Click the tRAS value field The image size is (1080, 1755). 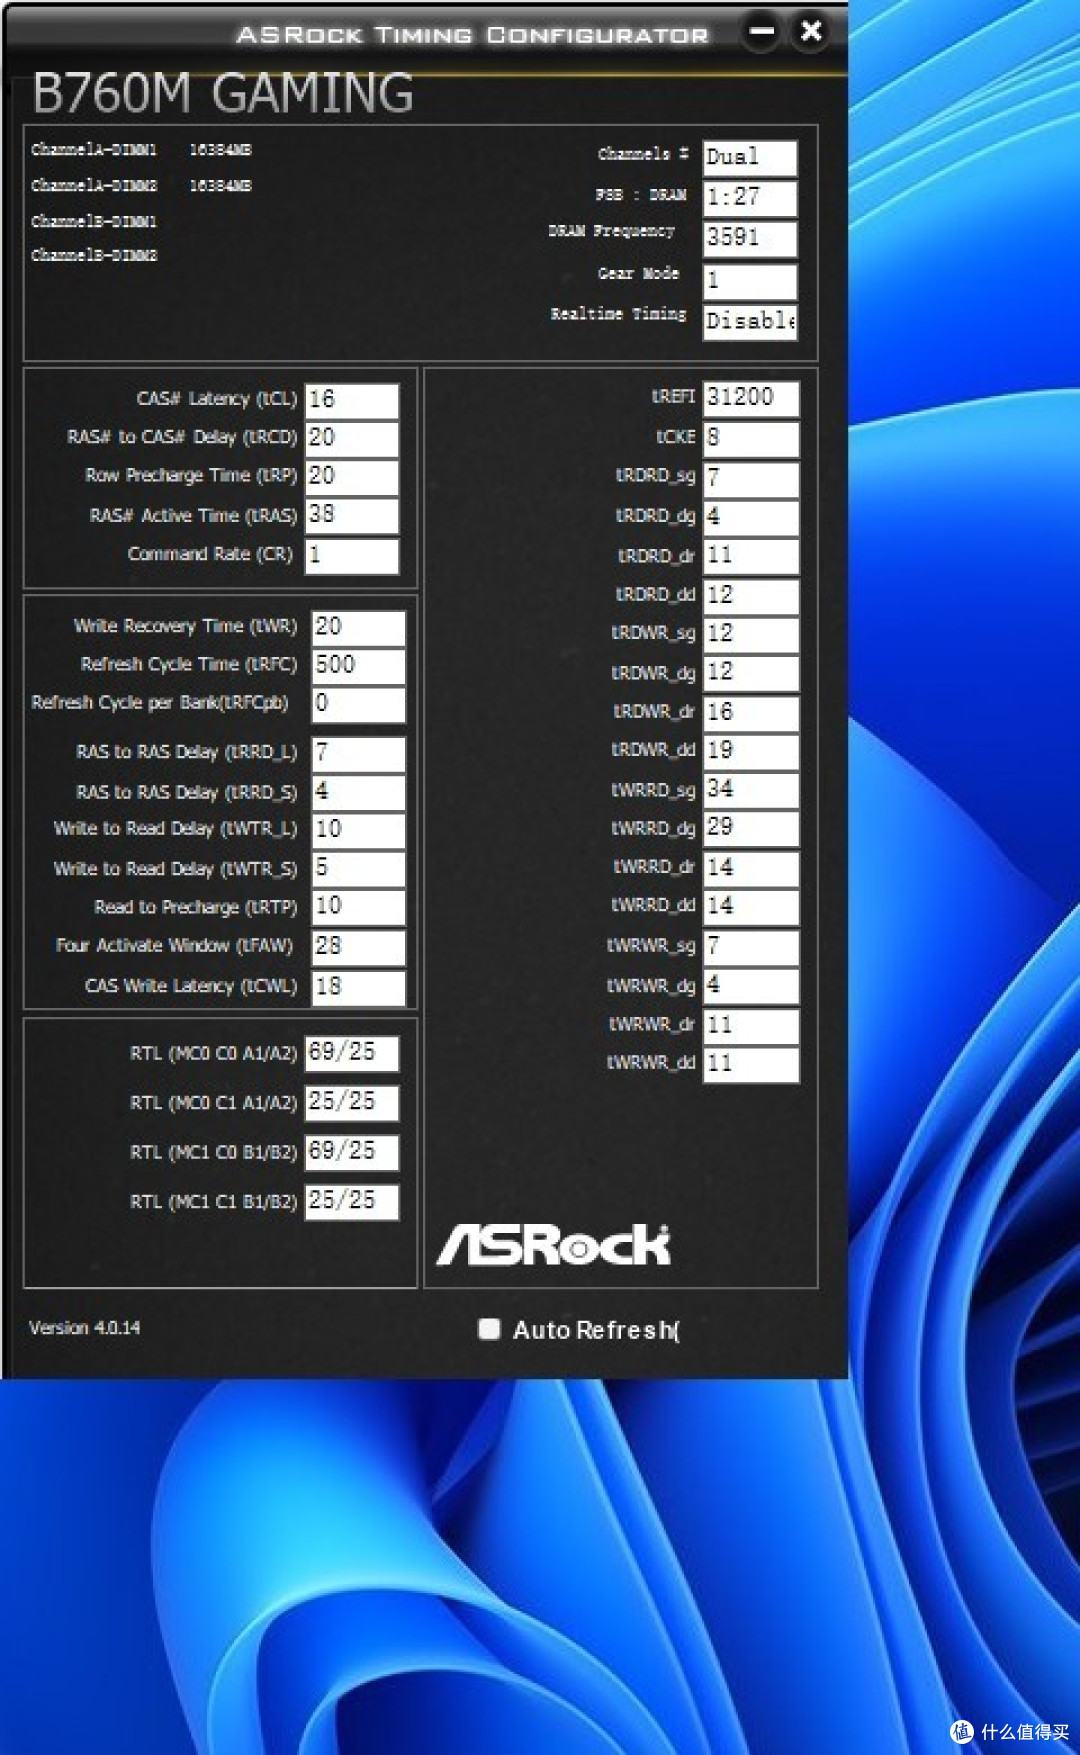pos(352,515)
